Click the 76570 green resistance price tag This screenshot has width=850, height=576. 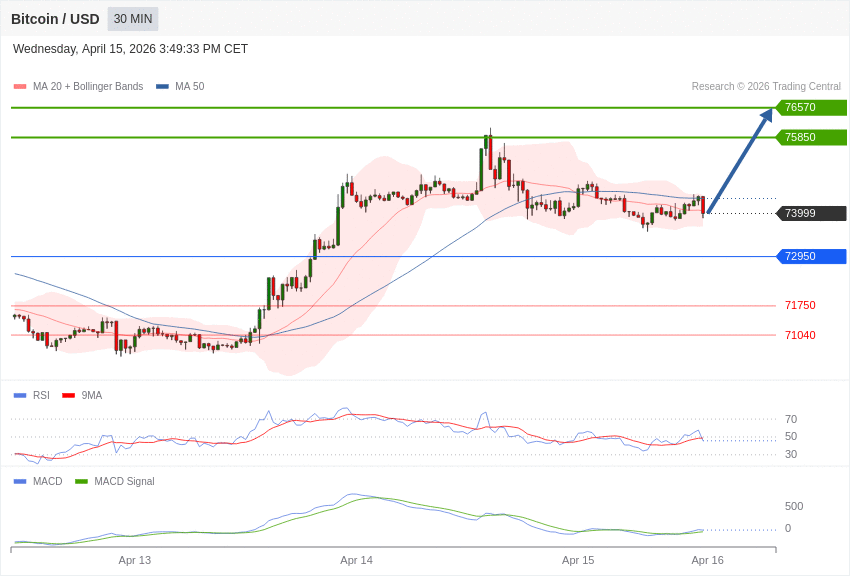click(811, 108)
